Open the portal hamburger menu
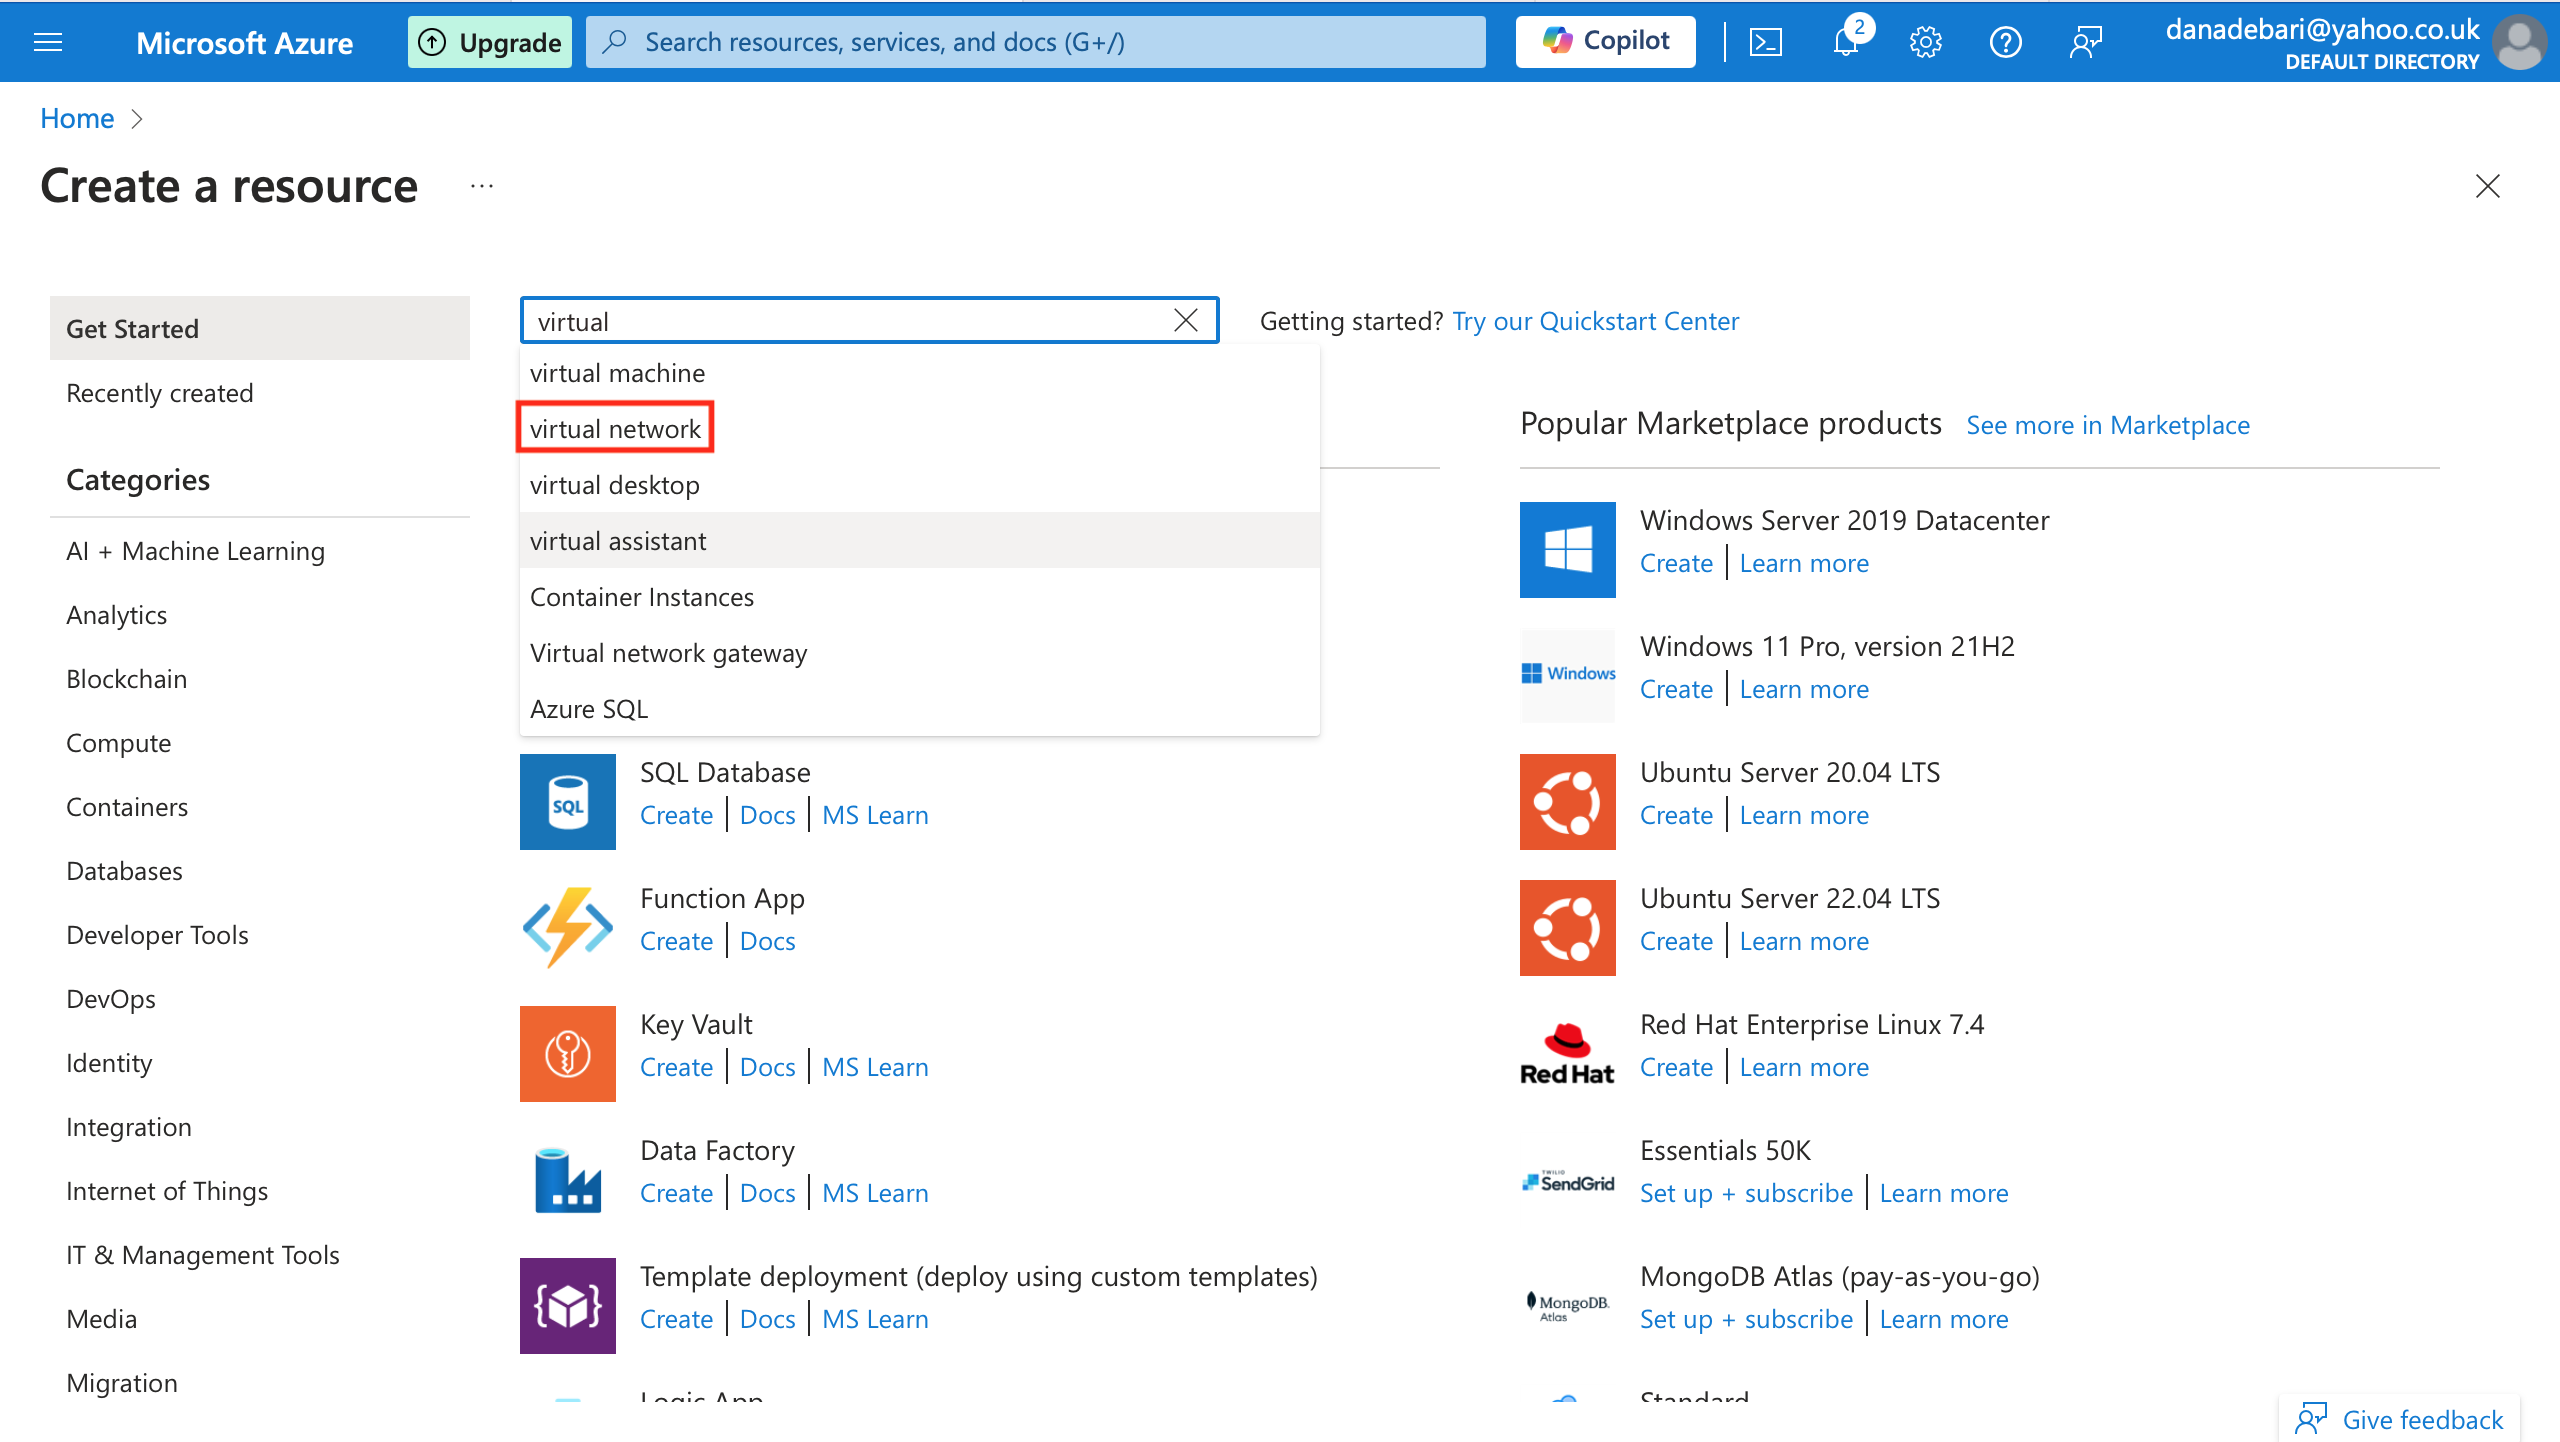 pyautogui.click(x=48, y=42)
